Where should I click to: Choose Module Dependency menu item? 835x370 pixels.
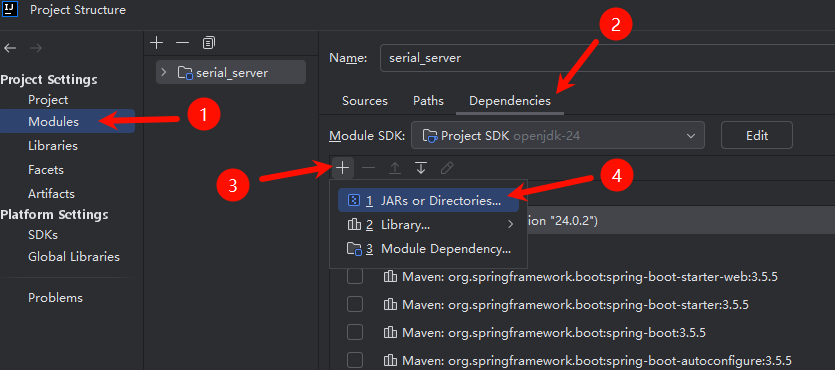428,249
